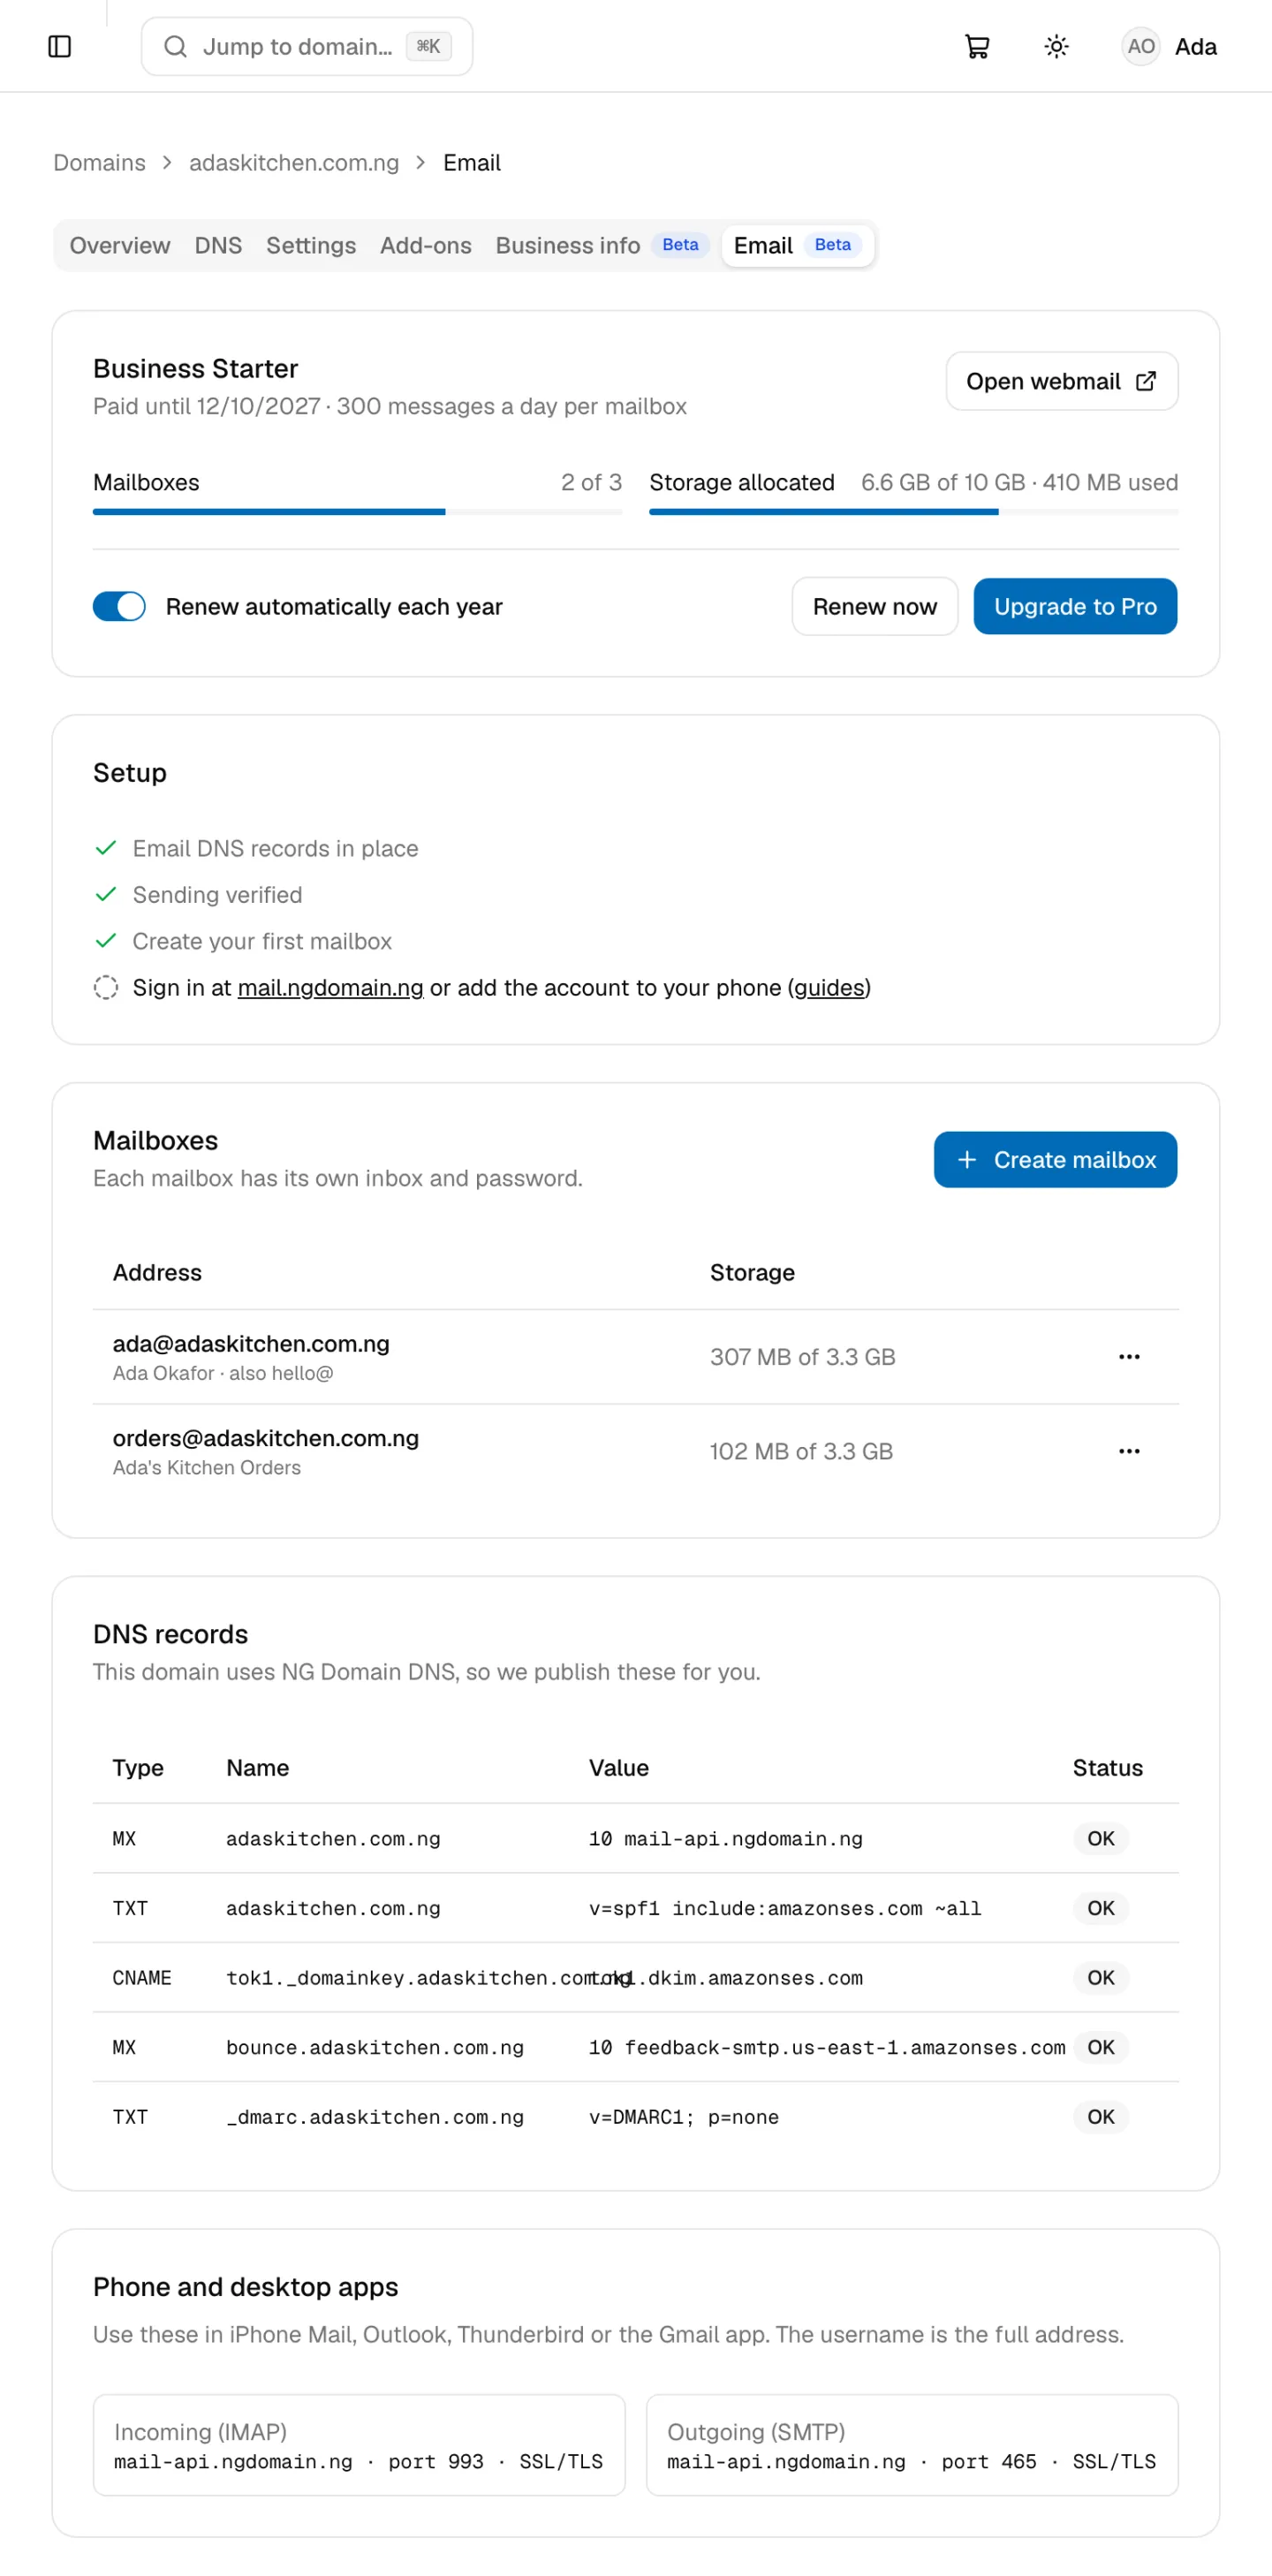Click the OK status of the CNAME record
1272x2576 pixels.
coord(1100,1977)
